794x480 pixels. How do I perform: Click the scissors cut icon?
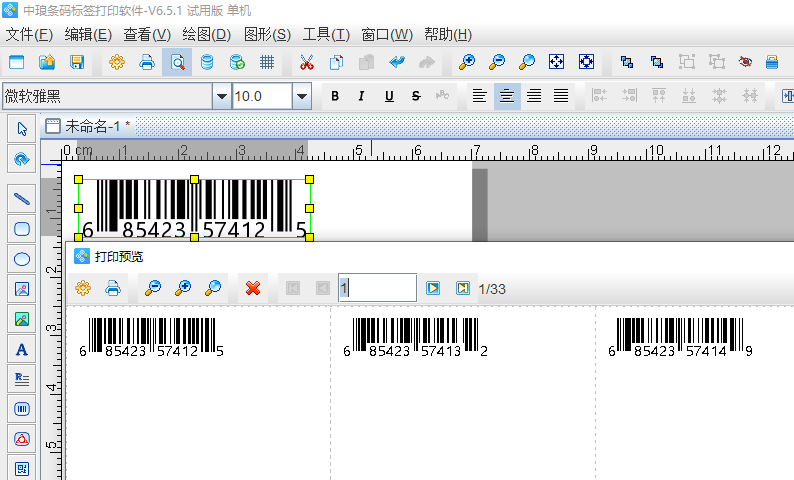click(306, 62)
